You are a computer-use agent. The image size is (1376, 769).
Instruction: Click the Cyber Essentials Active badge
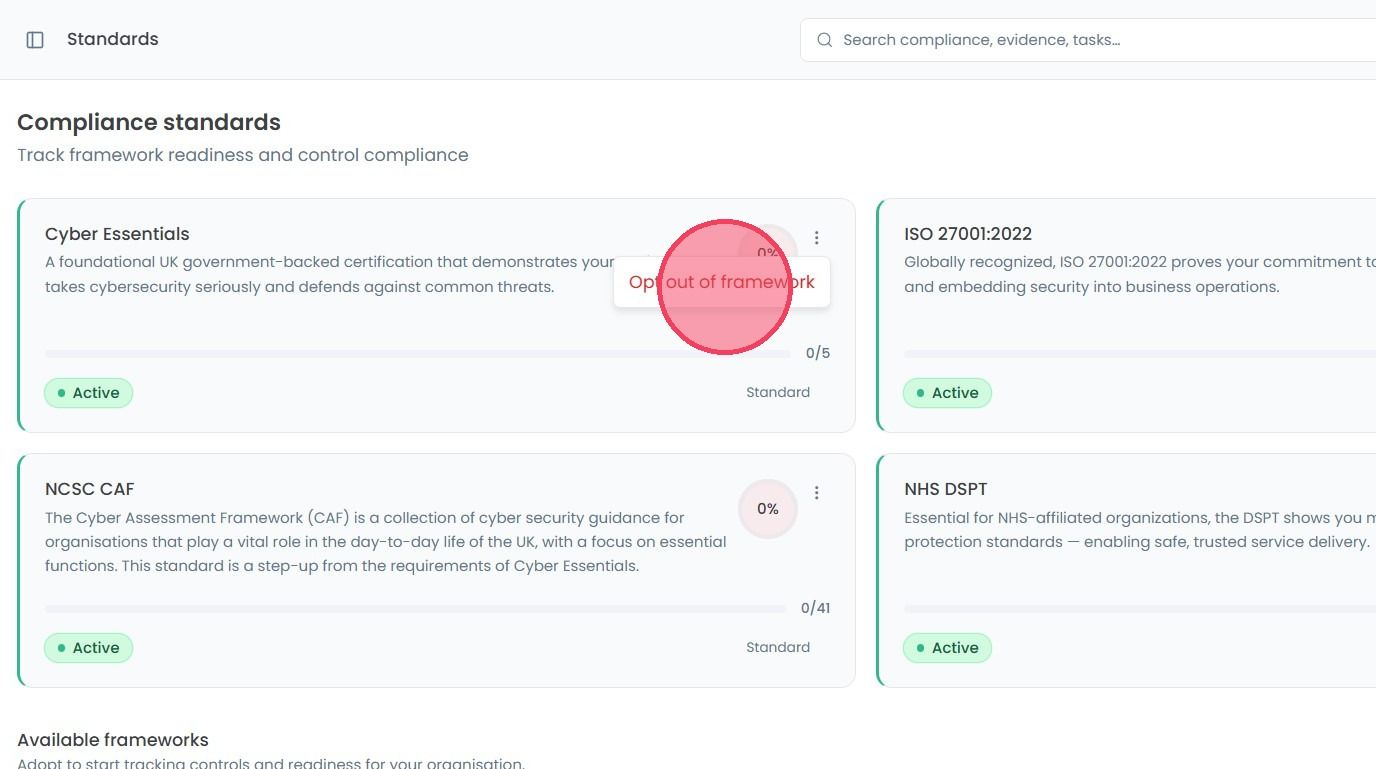point(88,393)
